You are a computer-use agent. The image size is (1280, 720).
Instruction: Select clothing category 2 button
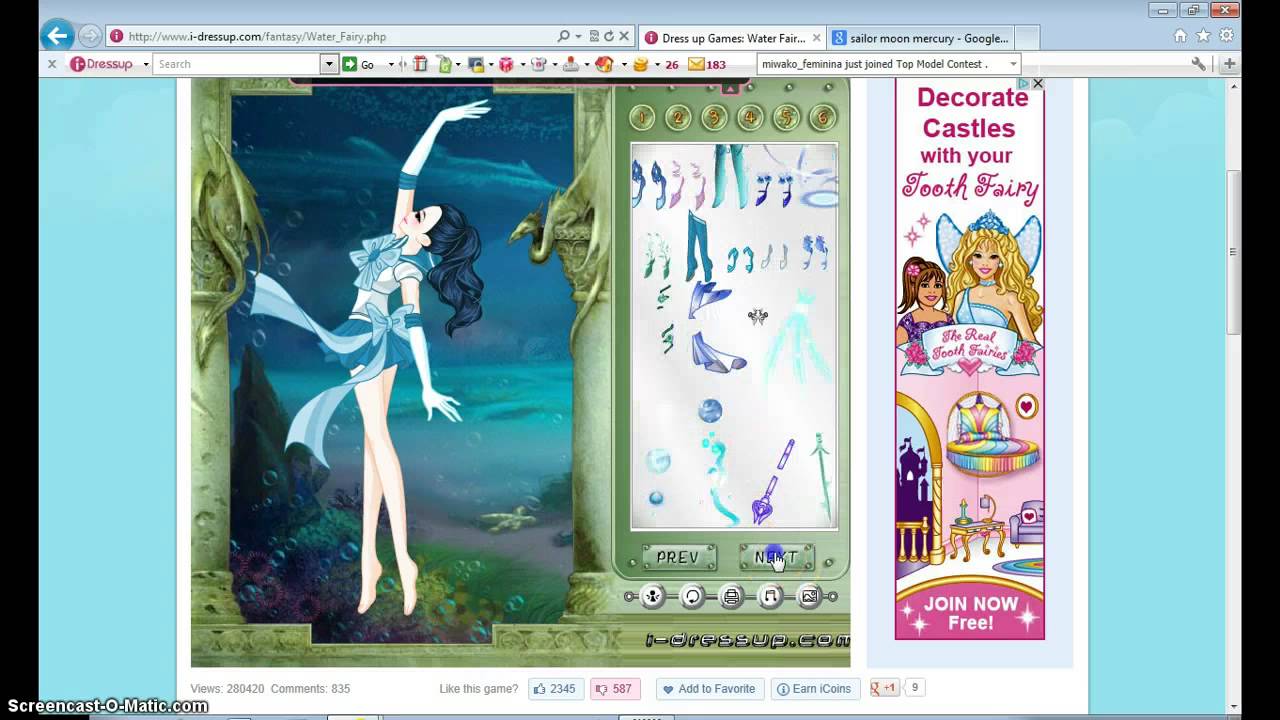tap(678, 118)
